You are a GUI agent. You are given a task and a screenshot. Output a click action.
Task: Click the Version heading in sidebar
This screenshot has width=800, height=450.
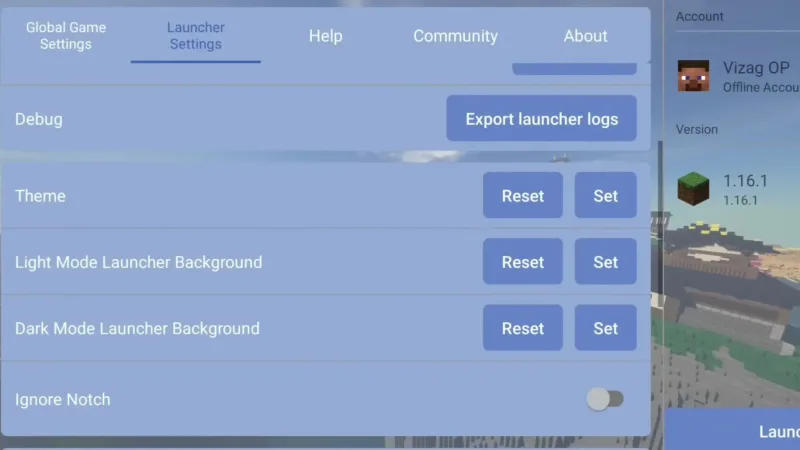tap(696, 129)
